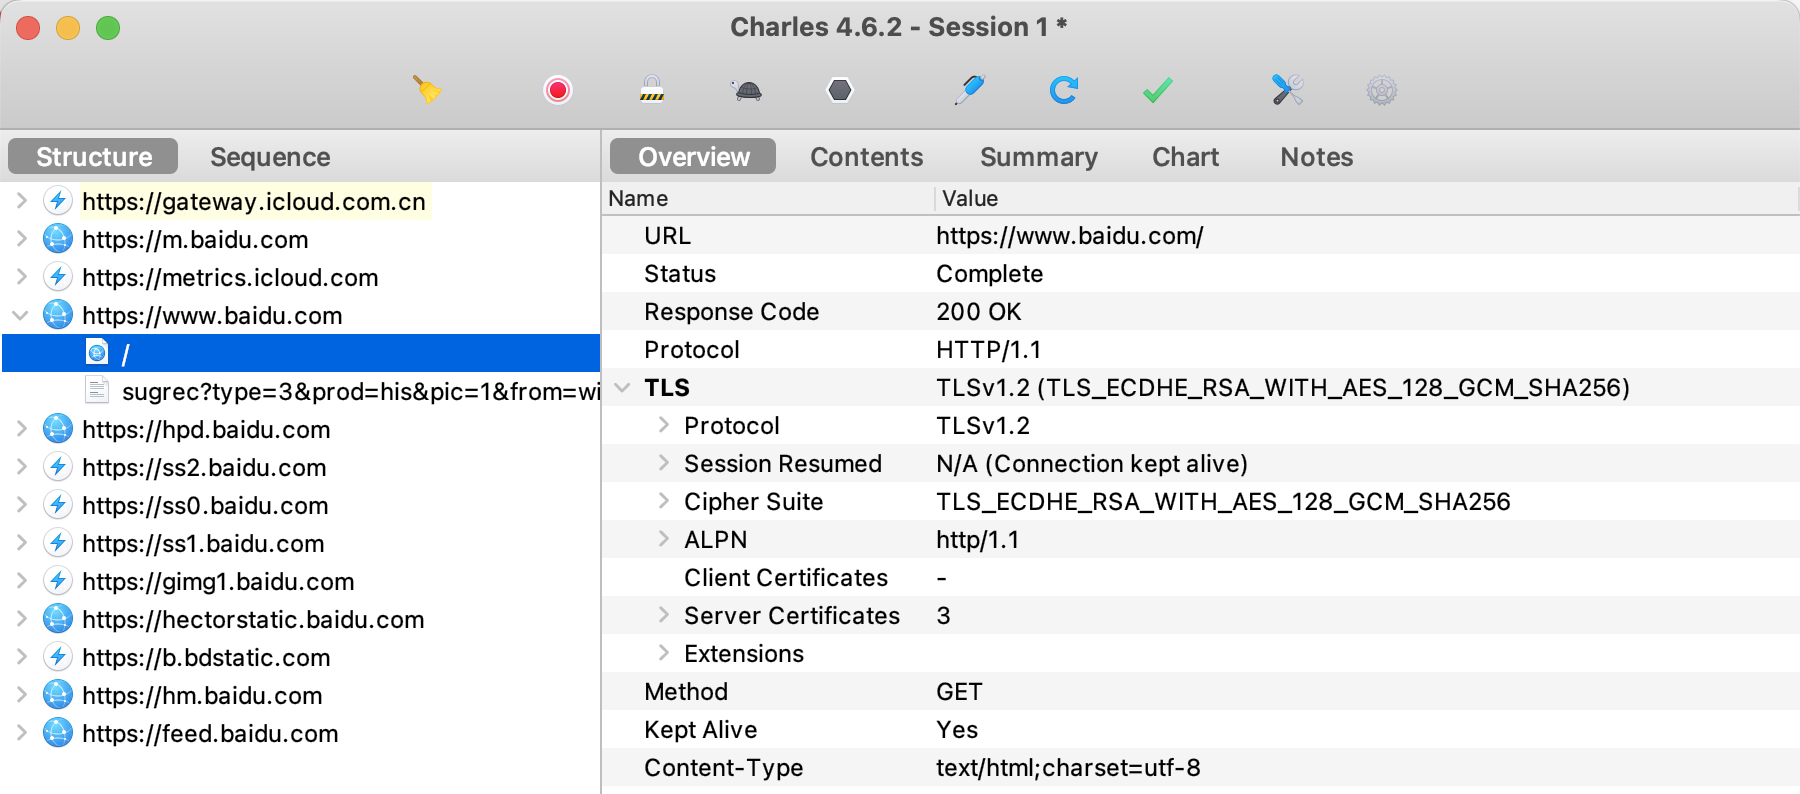Clear the session with the broom icon
Viewport: 1800px width, 794px height.
point(427,90)
